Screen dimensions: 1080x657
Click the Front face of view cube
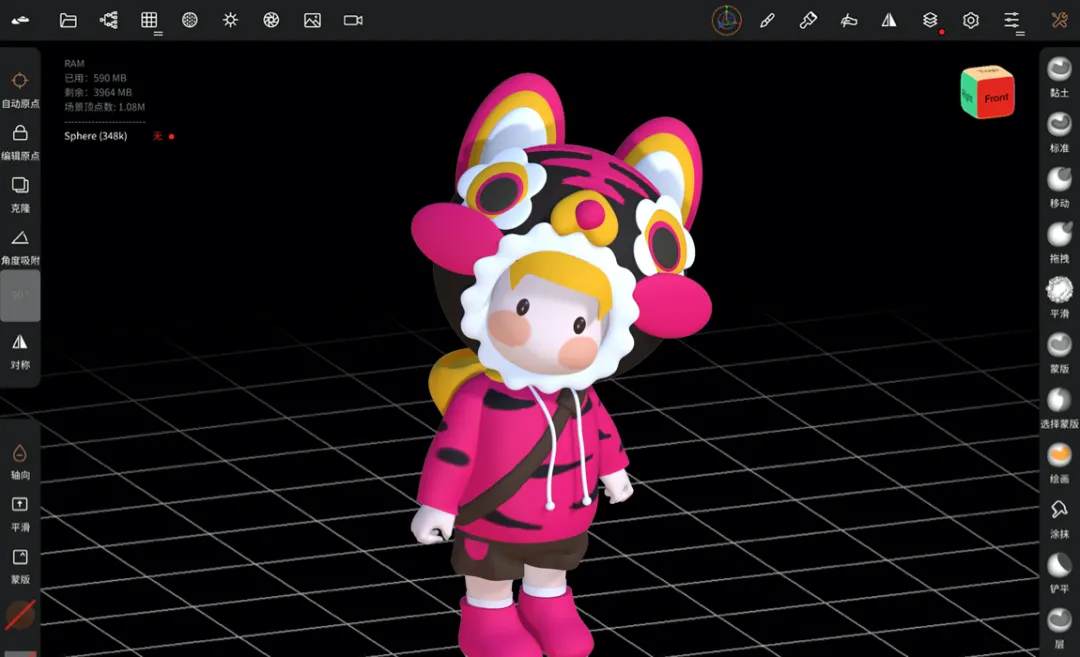[x=995, y=98]
